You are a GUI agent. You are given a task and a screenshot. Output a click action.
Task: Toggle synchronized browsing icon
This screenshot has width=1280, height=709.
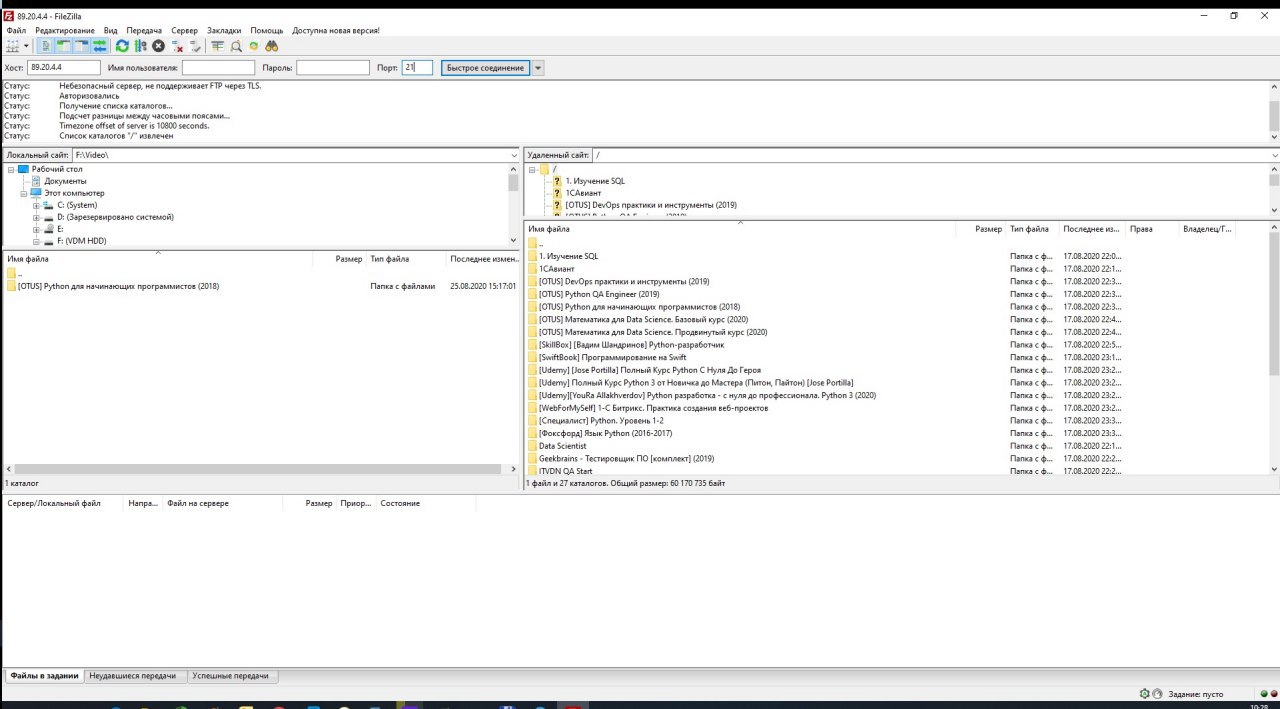click(254, 46)
